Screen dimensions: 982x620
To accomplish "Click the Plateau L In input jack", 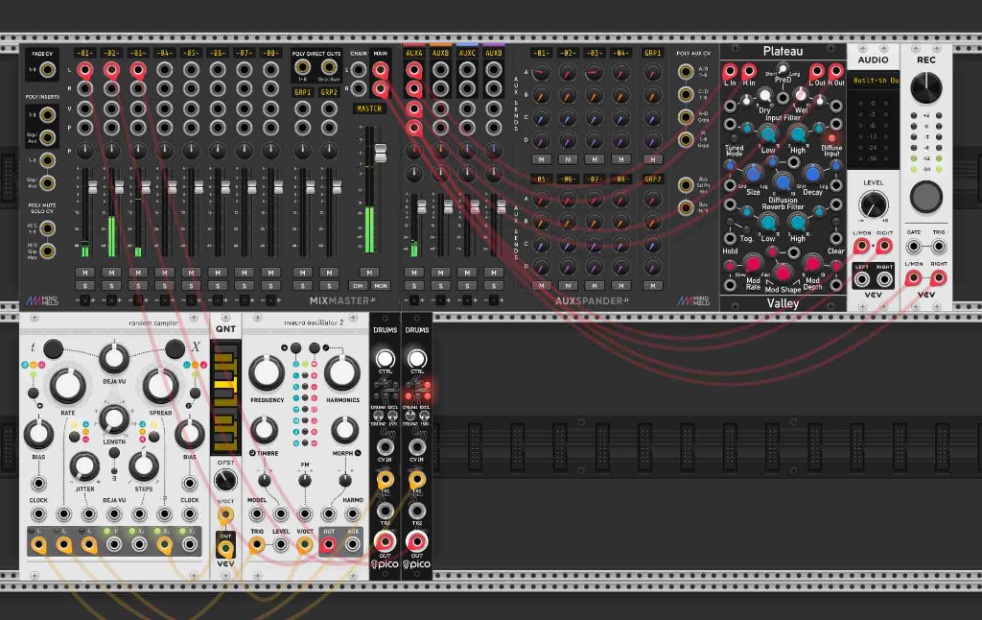I will pyautogui.click(x=730, y=71).
